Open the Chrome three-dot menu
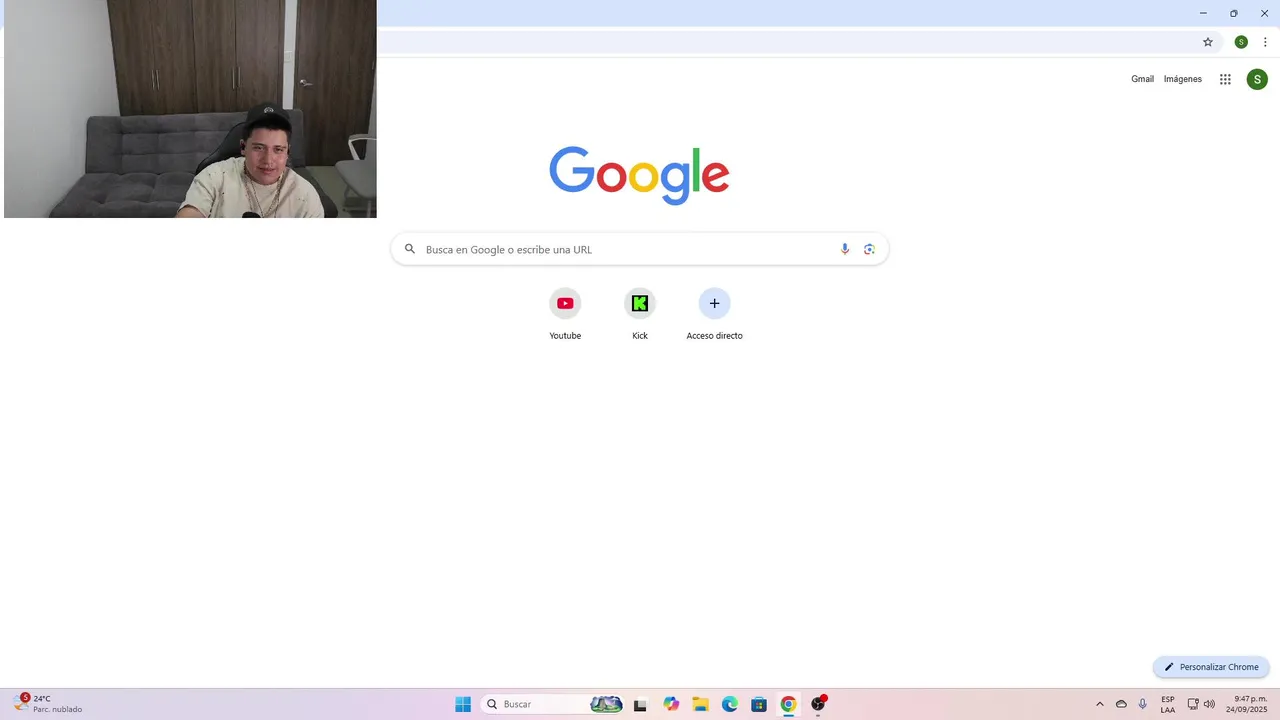This screenshot has width=1280, height=720. [1265, 42]
